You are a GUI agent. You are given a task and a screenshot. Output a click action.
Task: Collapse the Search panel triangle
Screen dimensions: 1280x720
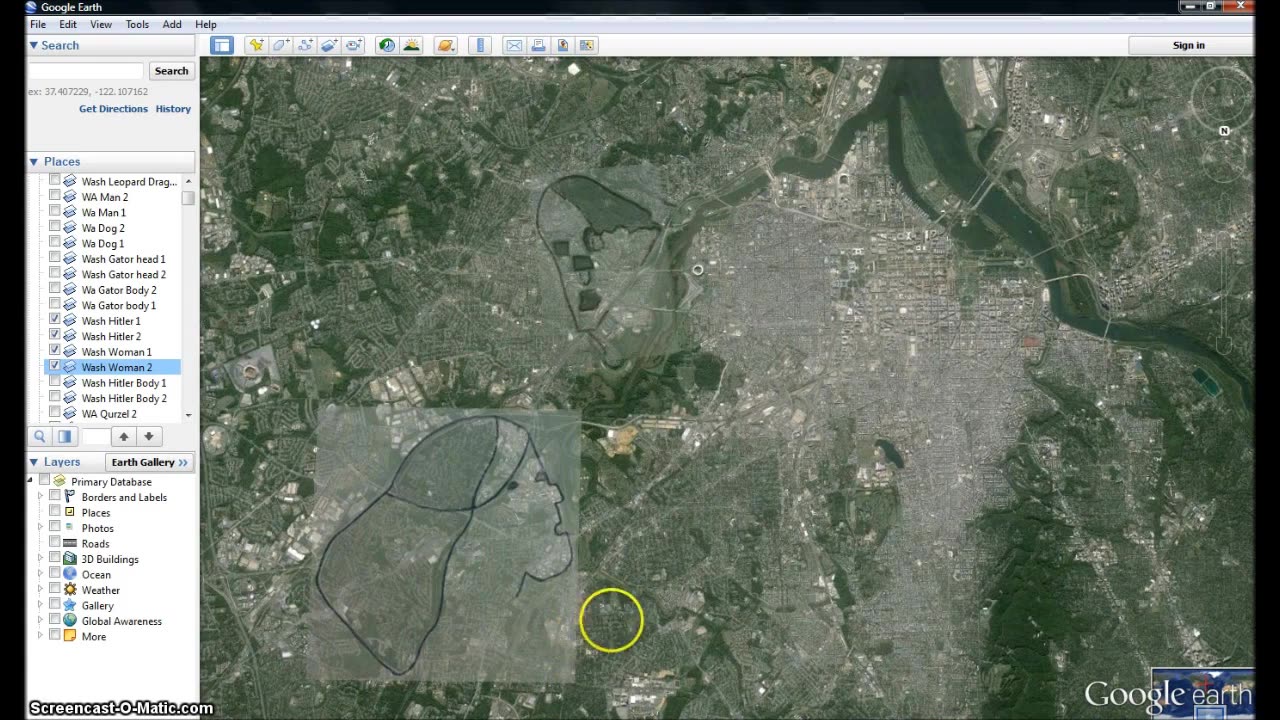click(33, 45)
